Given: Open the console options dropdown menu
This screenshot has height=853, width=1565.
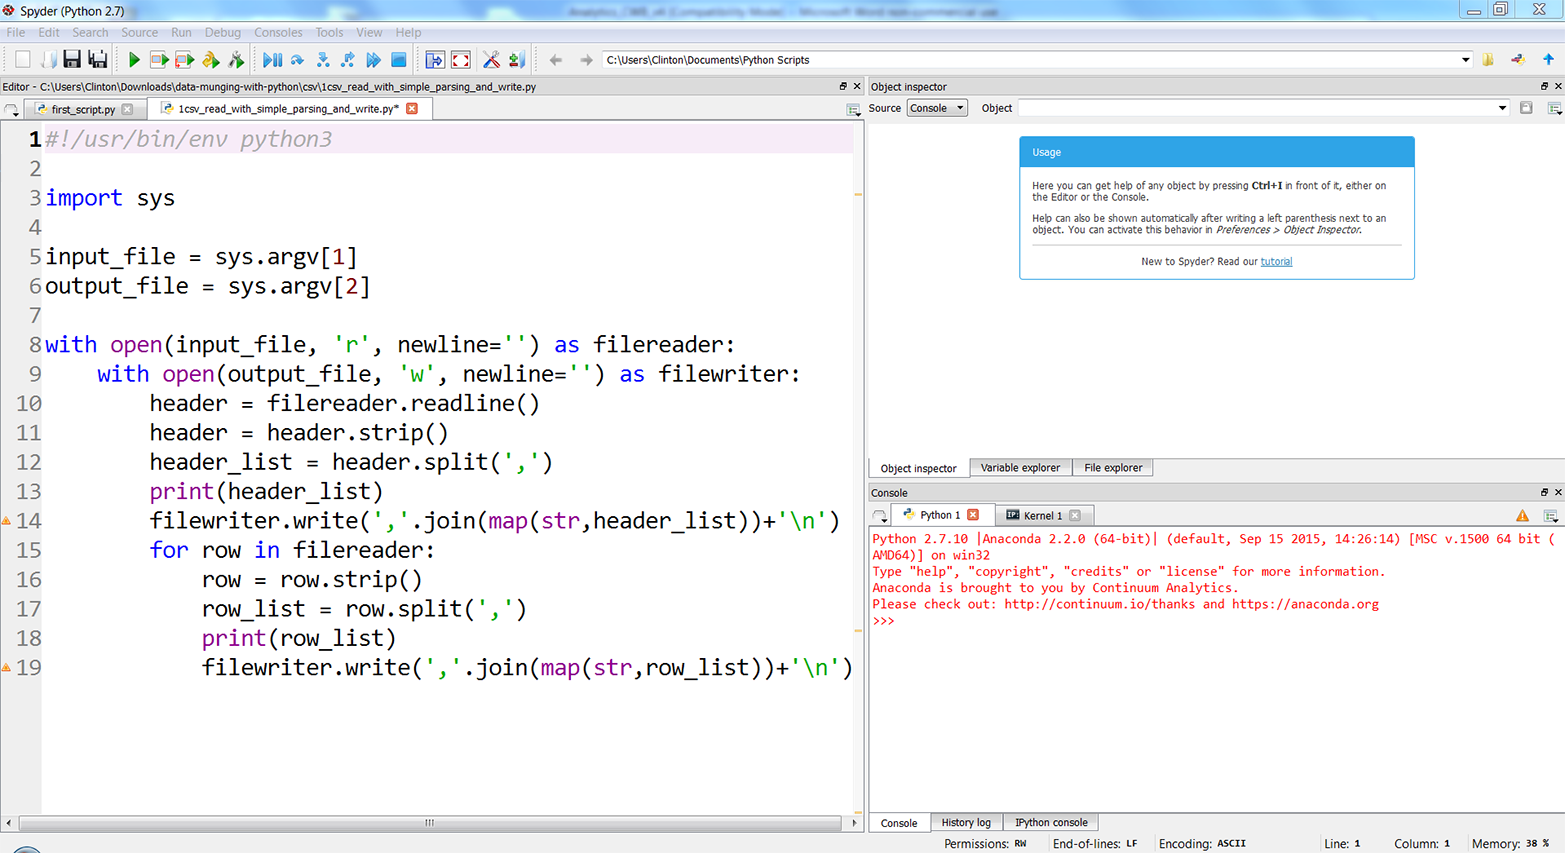Looking at the screenshot, I should point(1553,516).
